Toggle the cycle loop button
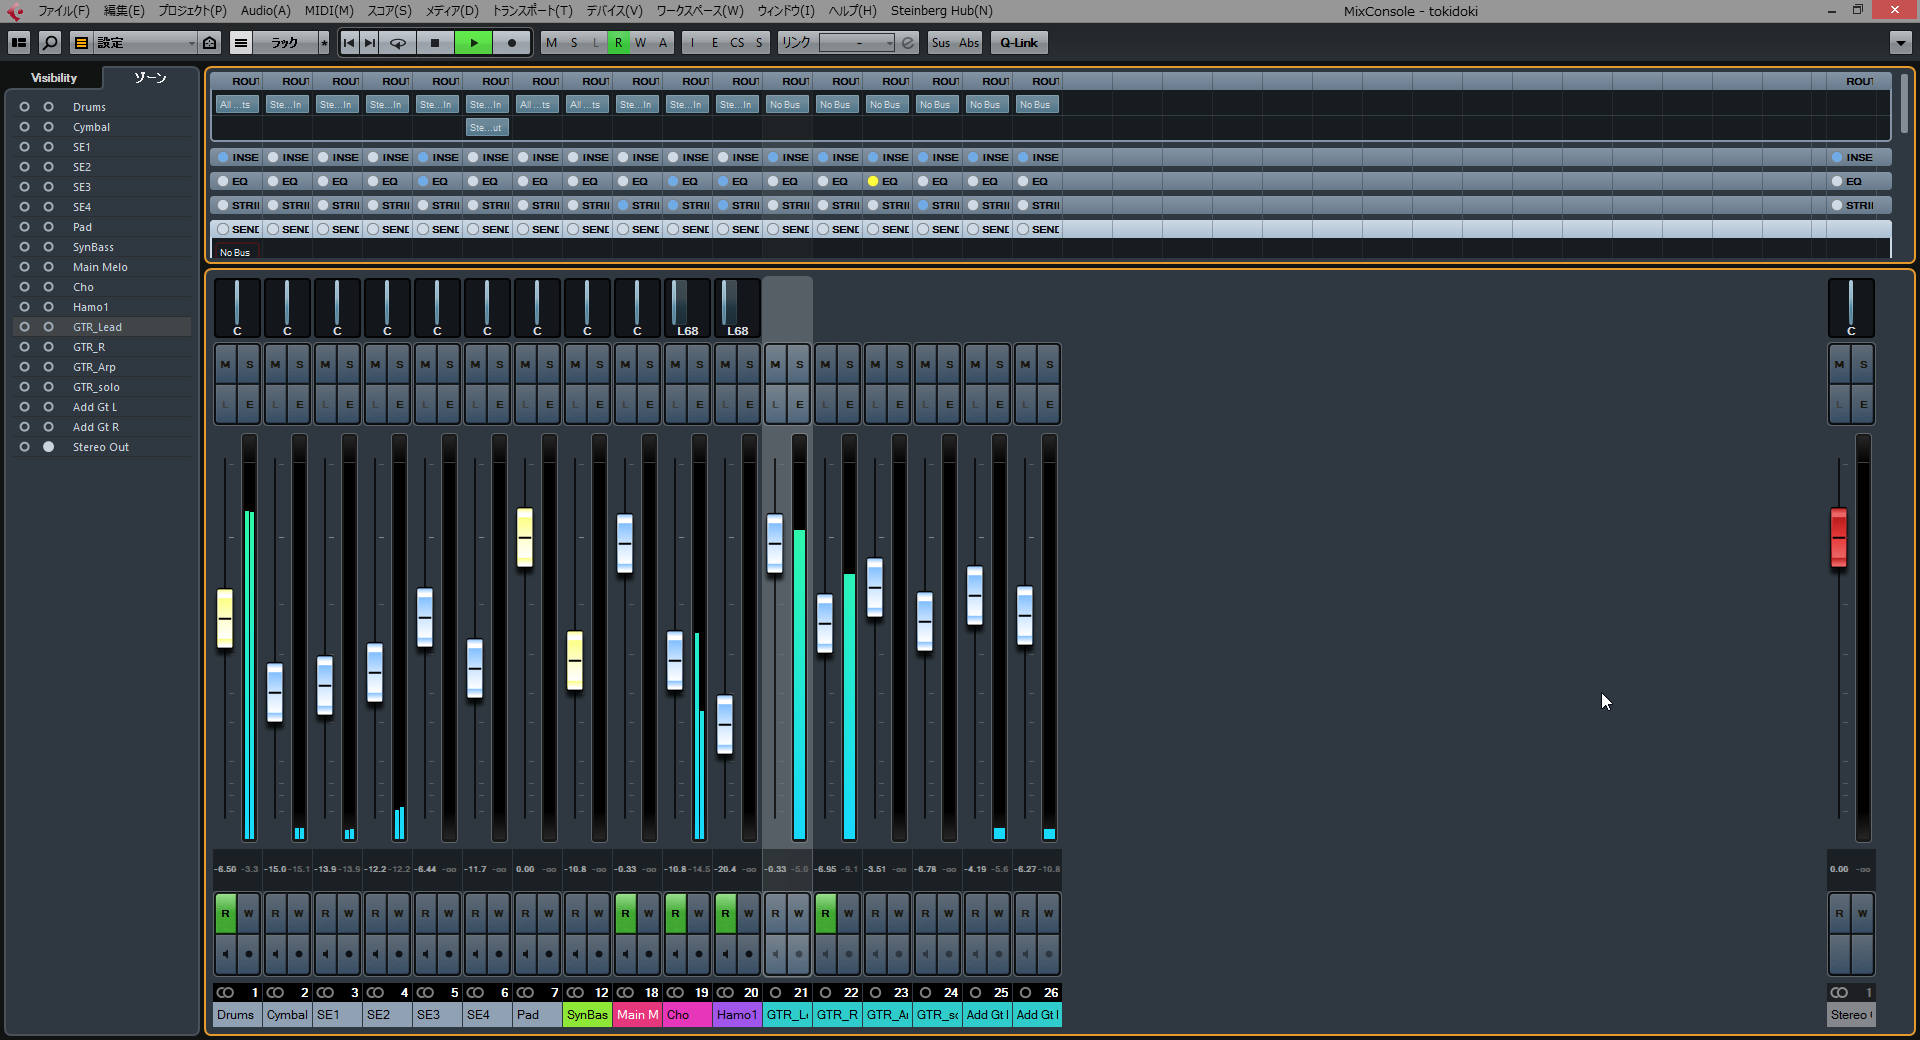The width and height of the screenshot is (1920, 1040). [x=398, y=43]
